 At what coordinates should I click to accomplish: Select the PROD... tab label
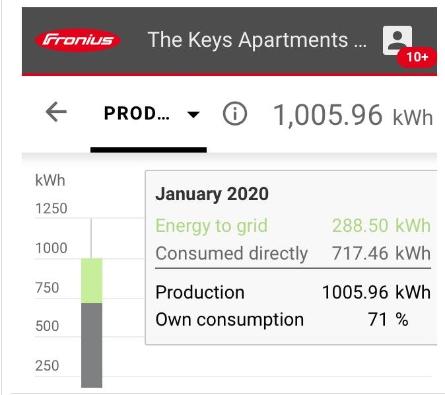coord(137,114)
